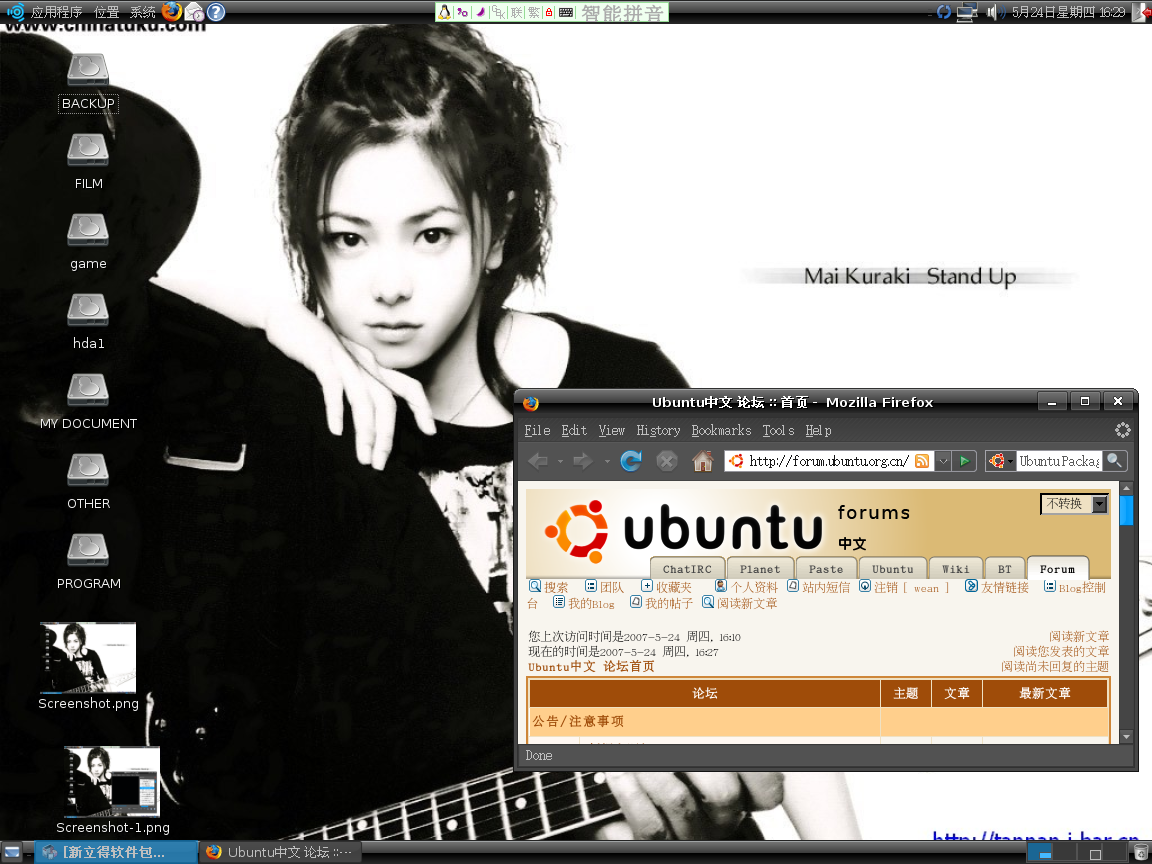Click the RSS feed icon in address bar
The height and width of the screenshot is (864, 1152).
pyautogui.click(x=922, y=461)
